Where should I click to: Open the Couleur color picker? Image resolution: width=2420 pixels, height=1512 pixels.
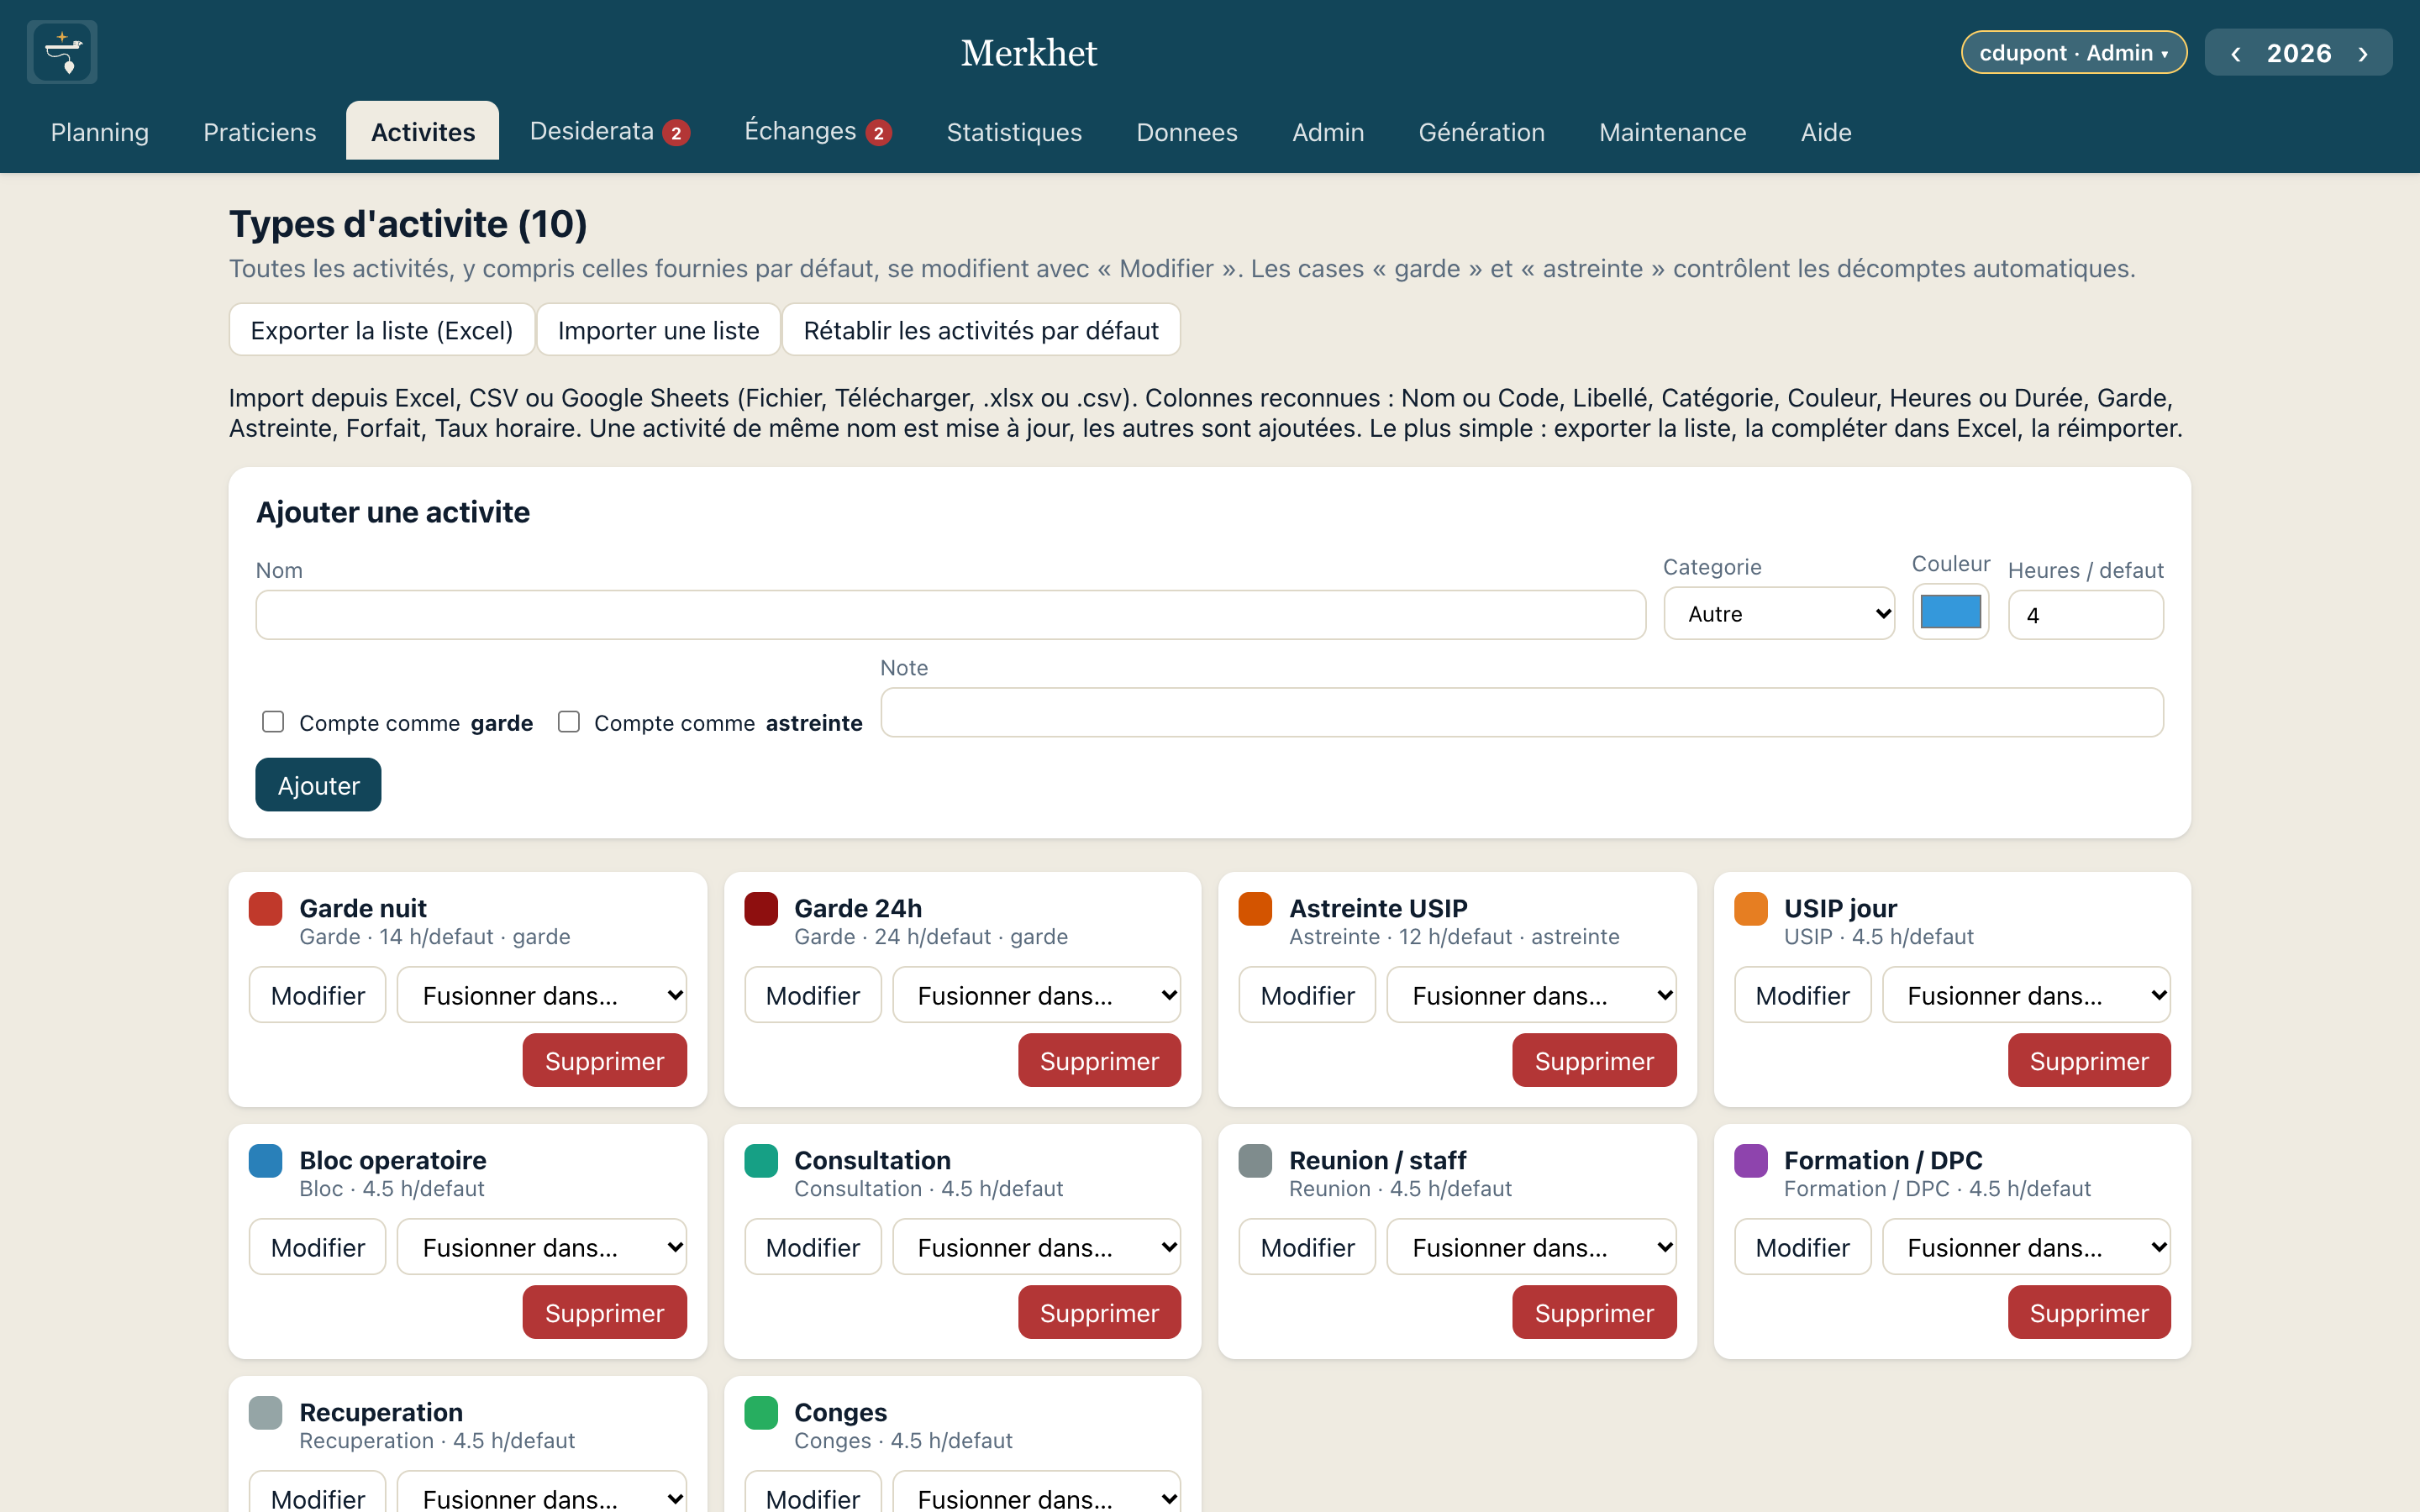pos(1951,612)
